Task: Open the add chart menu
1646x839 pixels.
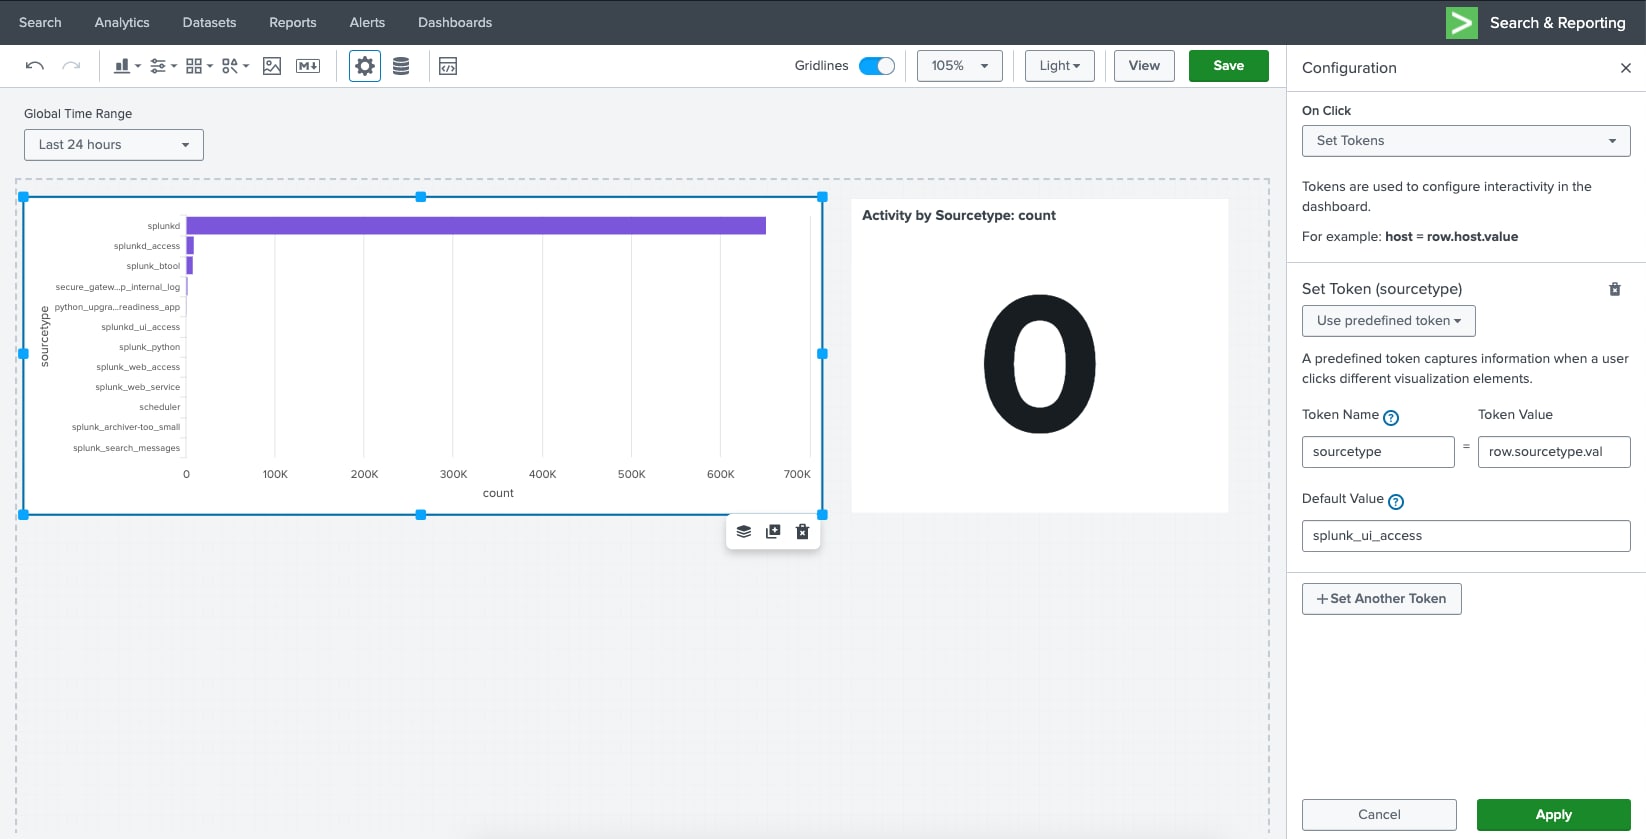Action: (127, 66)
